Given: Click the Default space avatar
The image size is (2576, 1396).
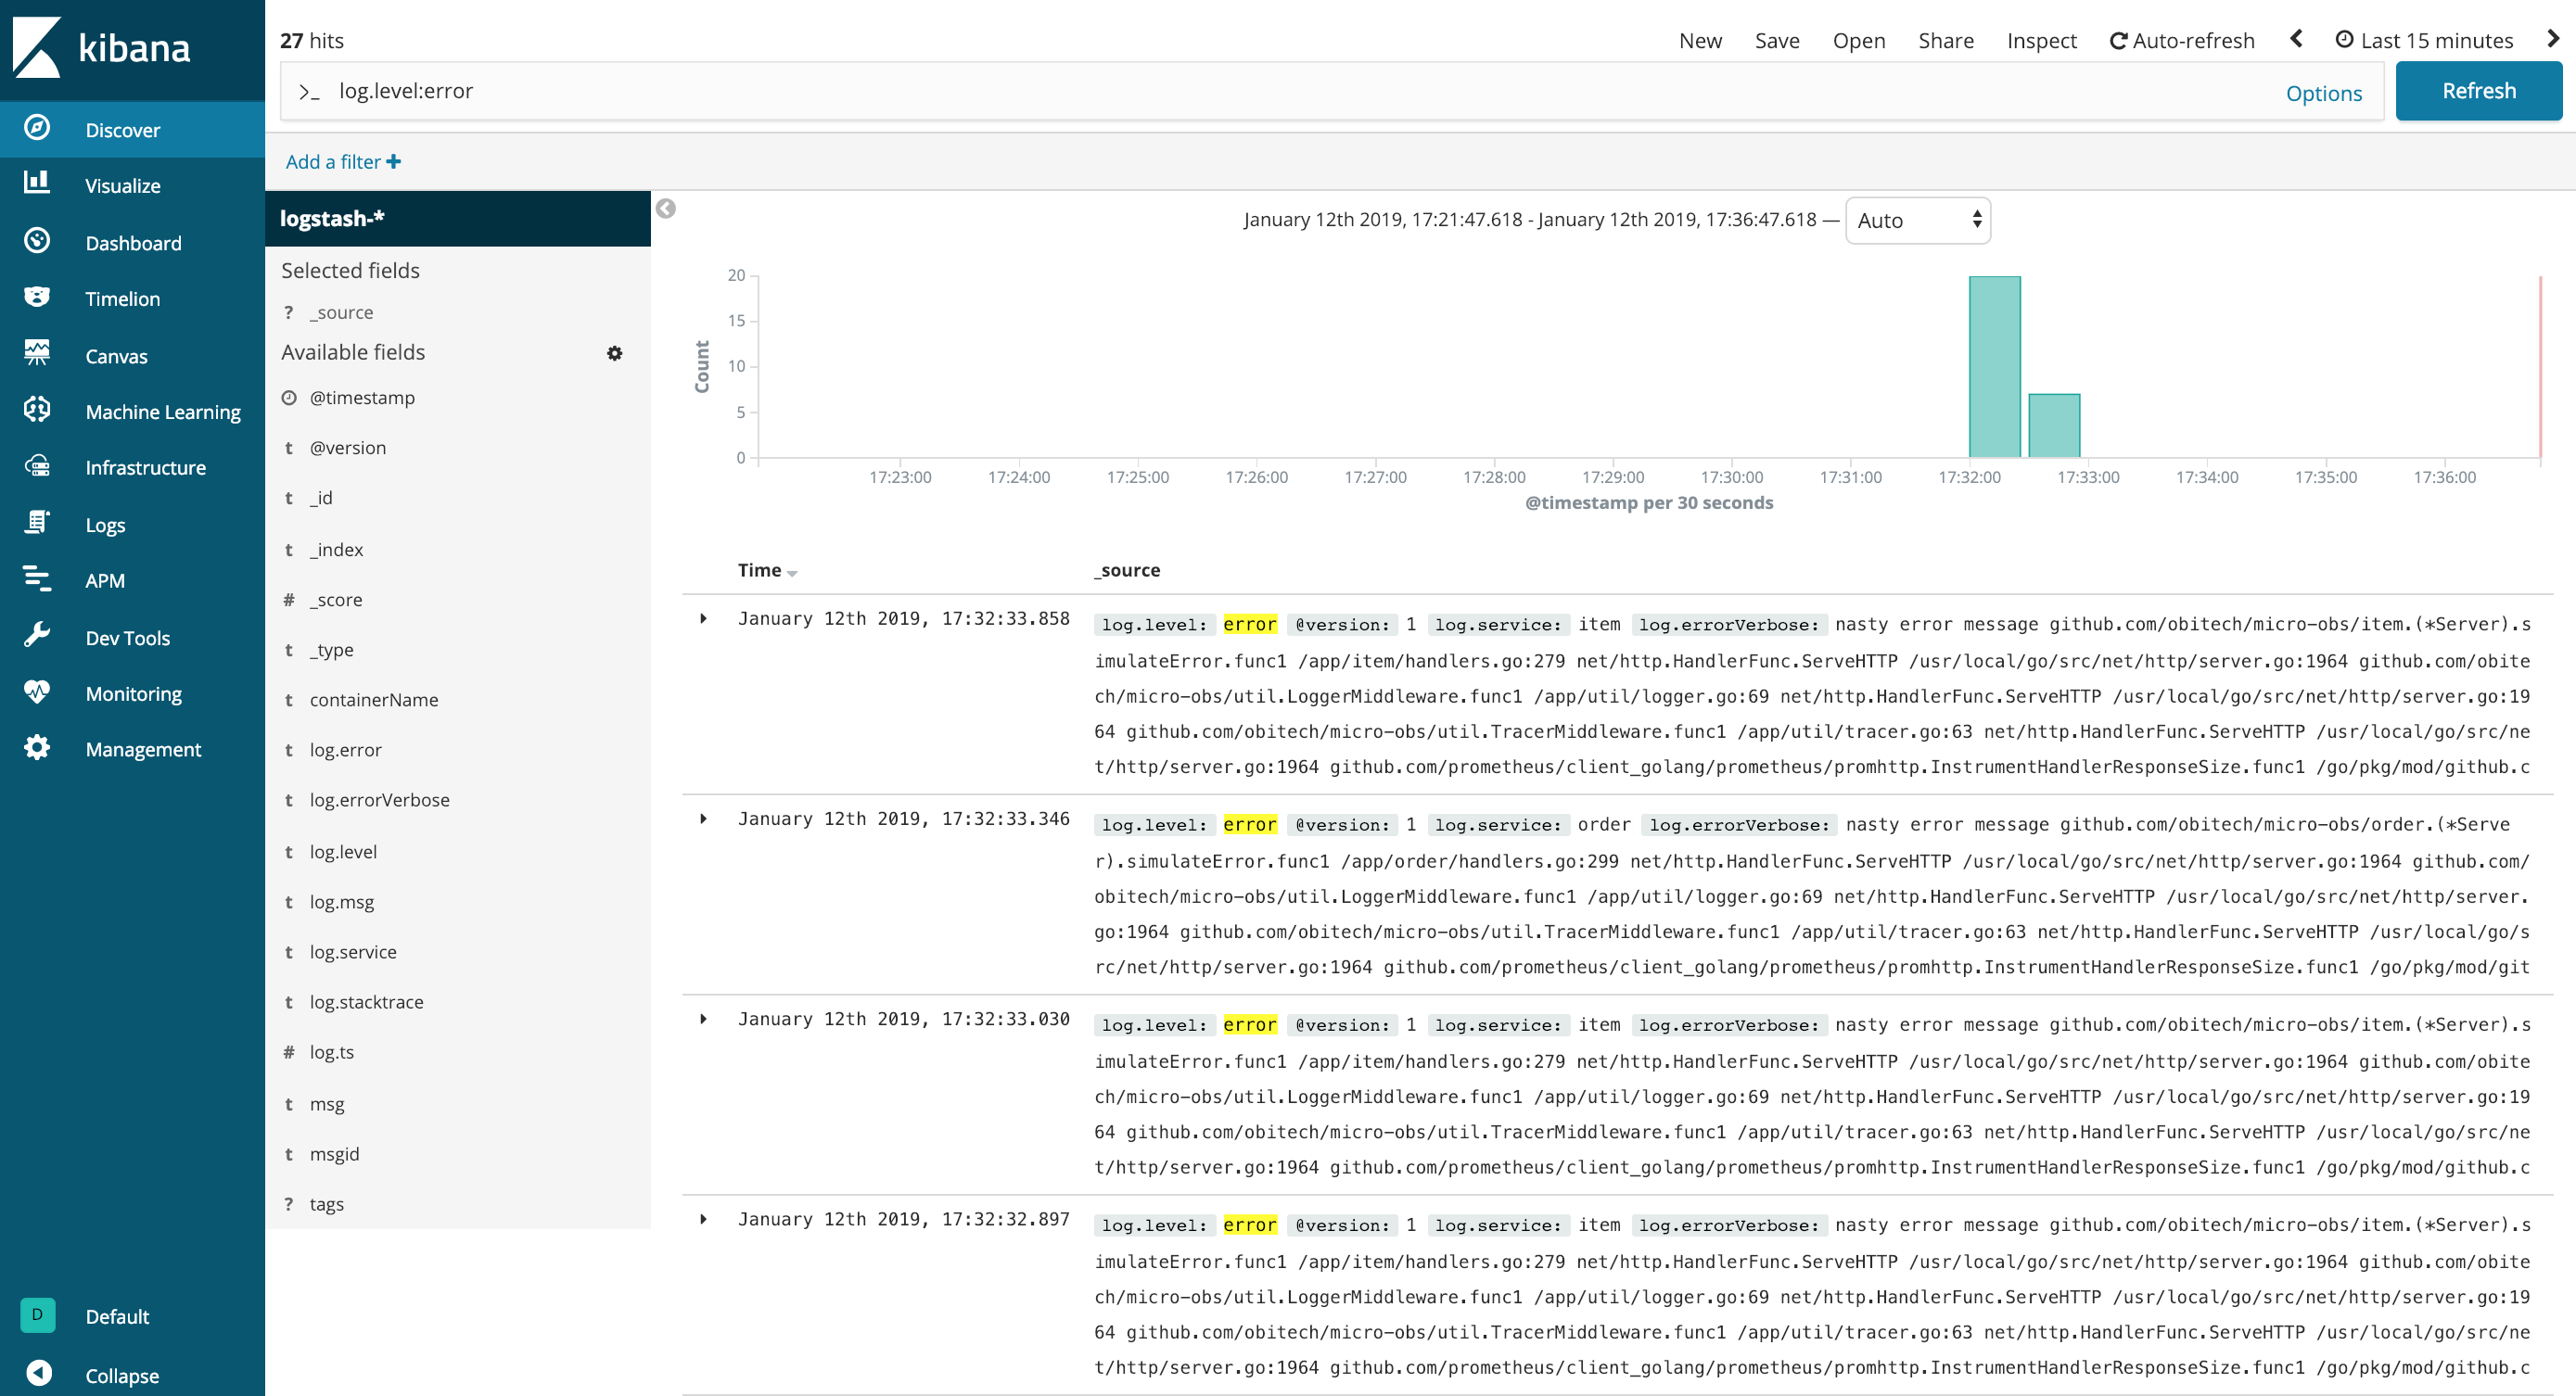Looking at the screenshot, I should coord(37,1315).
